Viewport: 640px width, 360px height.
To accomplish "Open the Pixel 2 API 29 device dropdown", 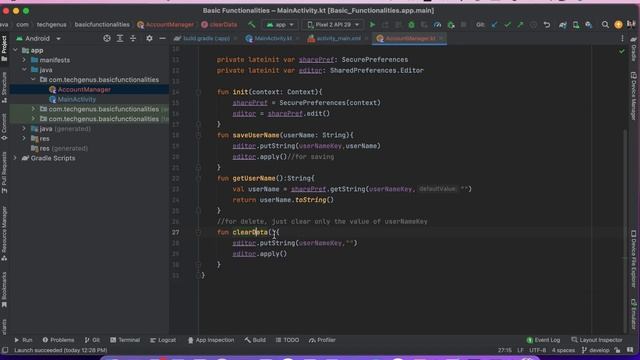I will [x=333, y=25].
